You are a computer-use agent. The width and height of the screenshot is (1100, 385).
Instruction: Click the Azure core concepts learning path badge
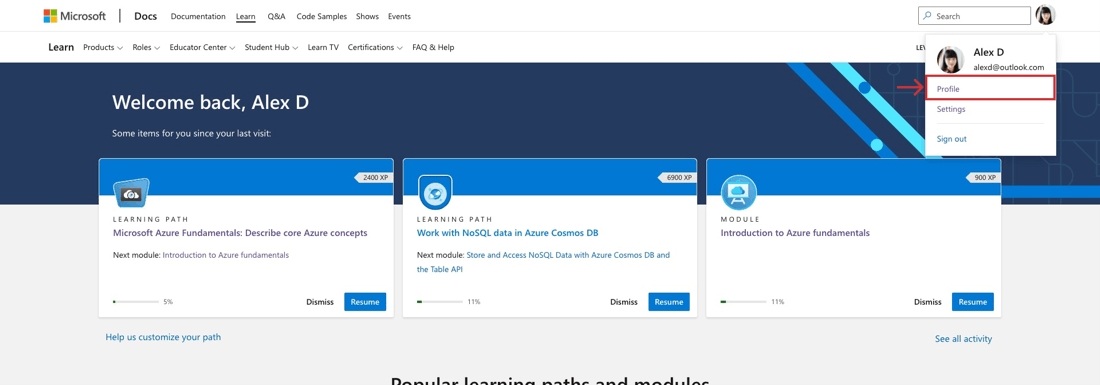(131, 193)
